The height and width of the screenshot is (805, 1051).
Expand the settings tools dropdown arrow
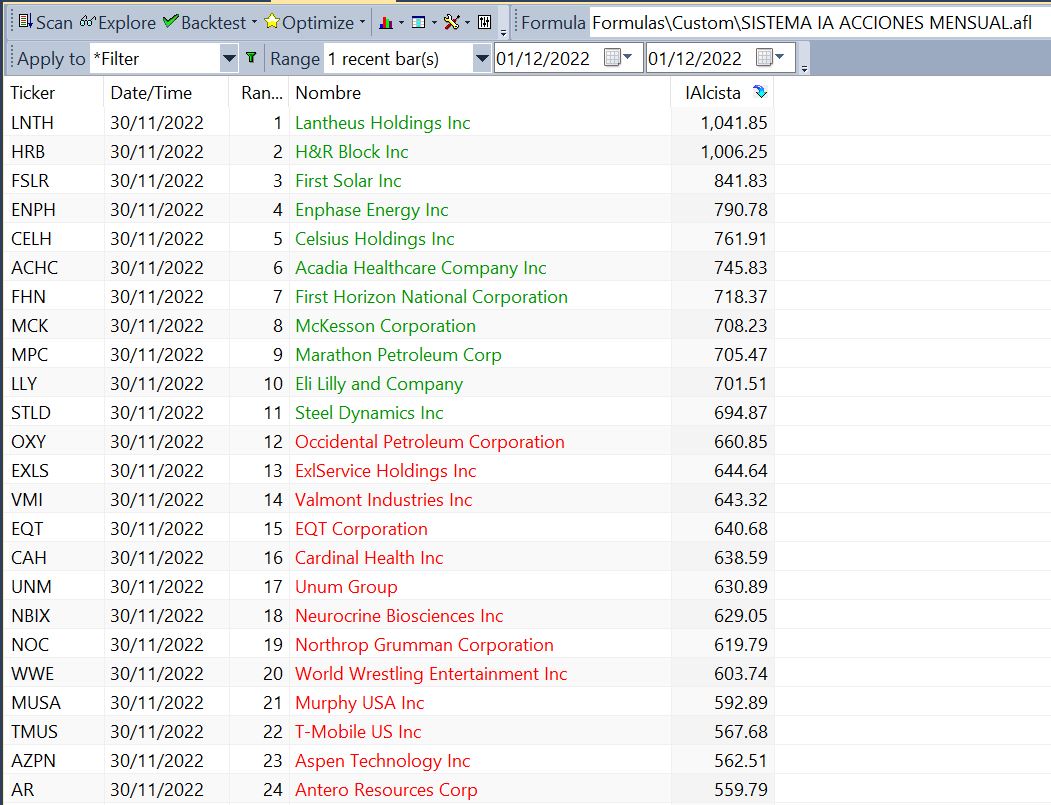467,22
